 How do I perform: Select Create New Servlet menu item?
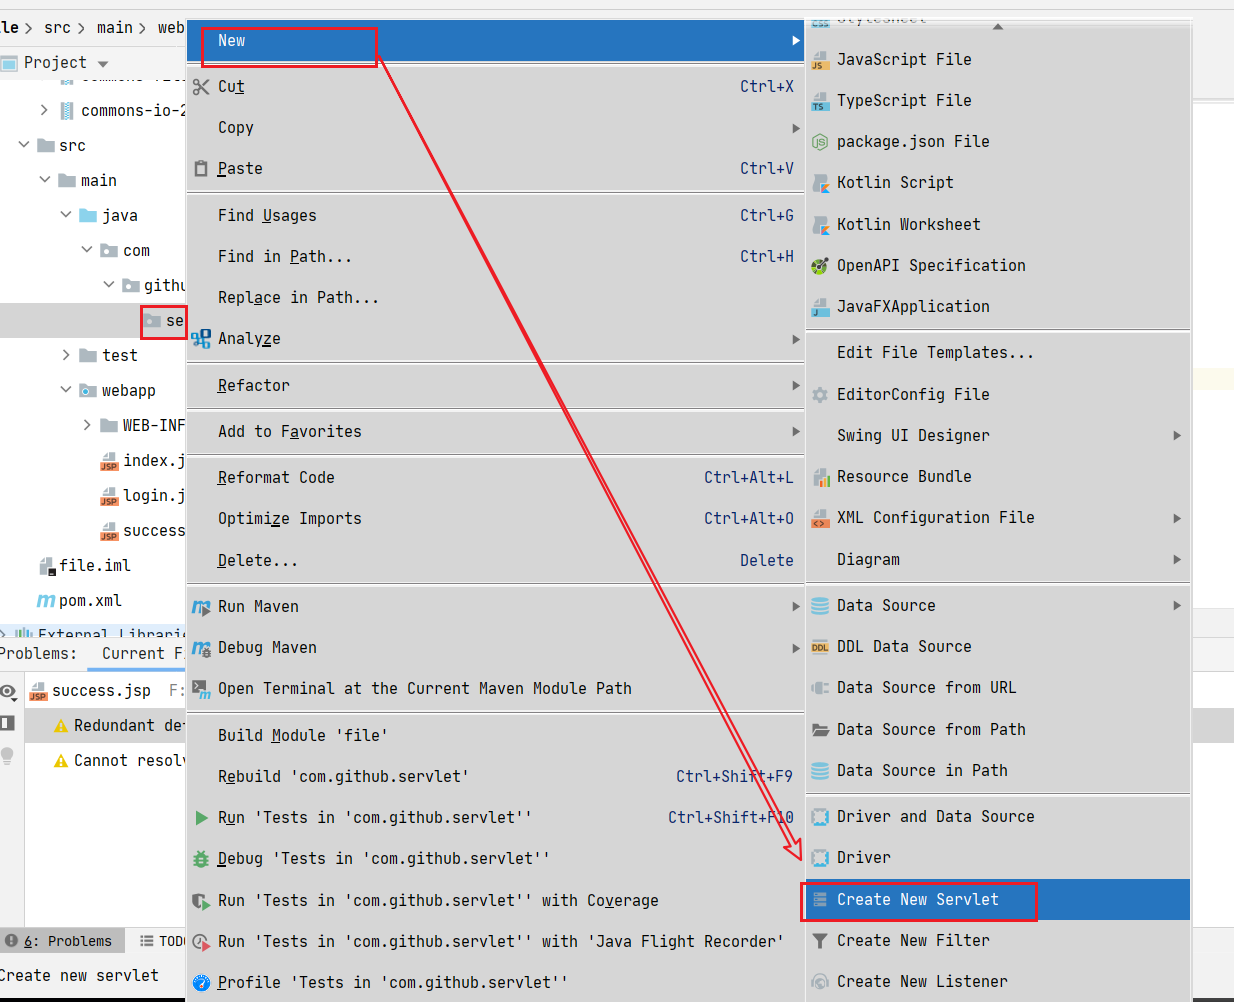(x=917, y=900)
